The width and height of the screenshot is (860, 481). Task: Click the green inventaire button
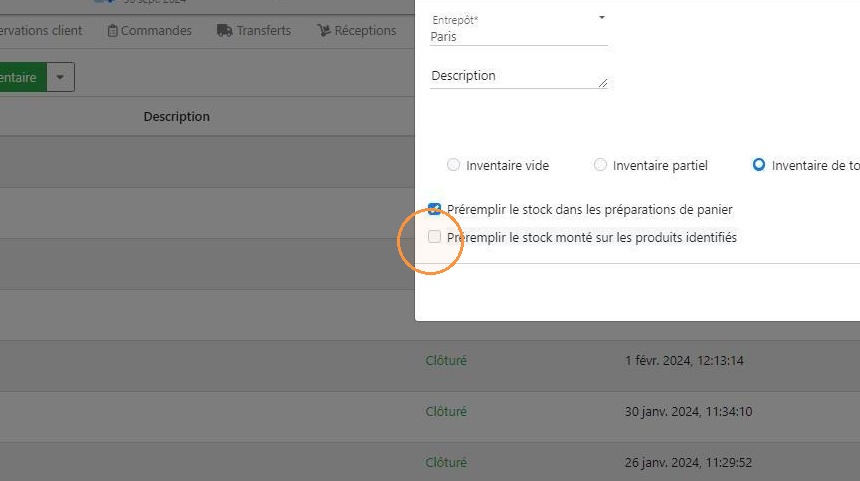coord(23,77)
